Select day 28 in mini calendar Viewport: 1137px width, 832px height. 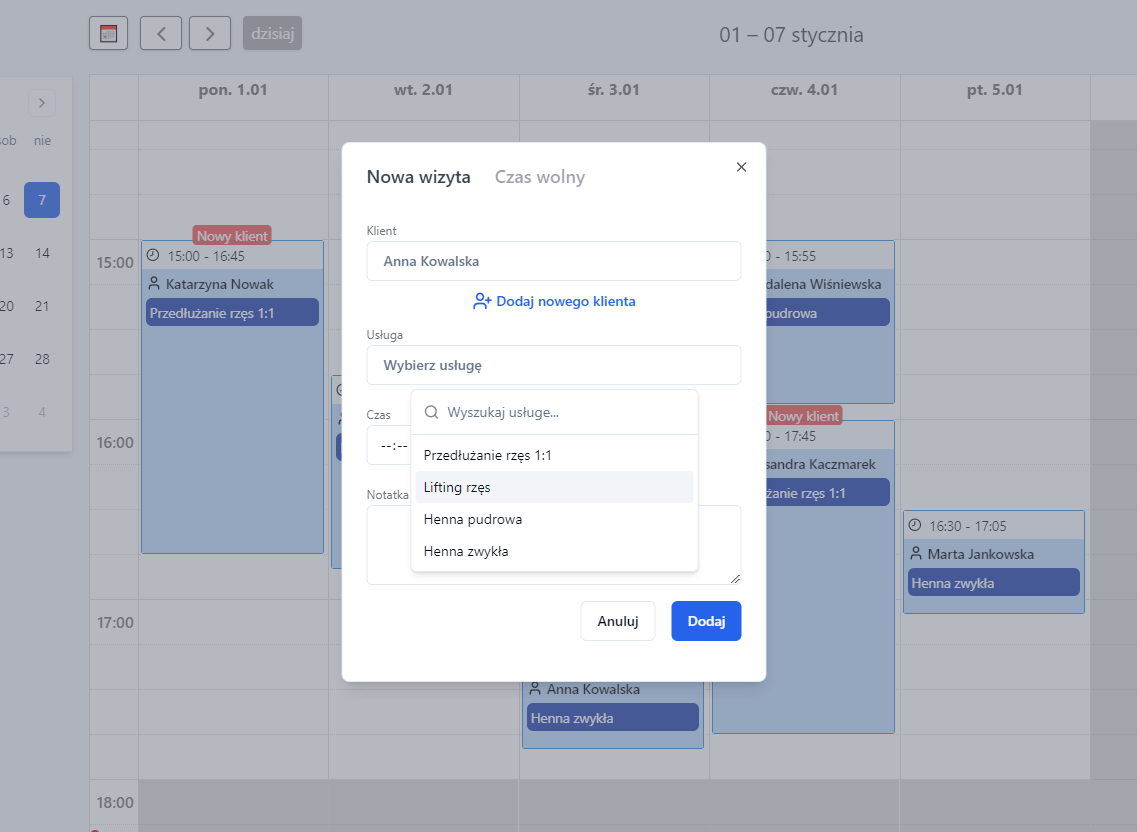pyautogui.click(x=42, y=359)
